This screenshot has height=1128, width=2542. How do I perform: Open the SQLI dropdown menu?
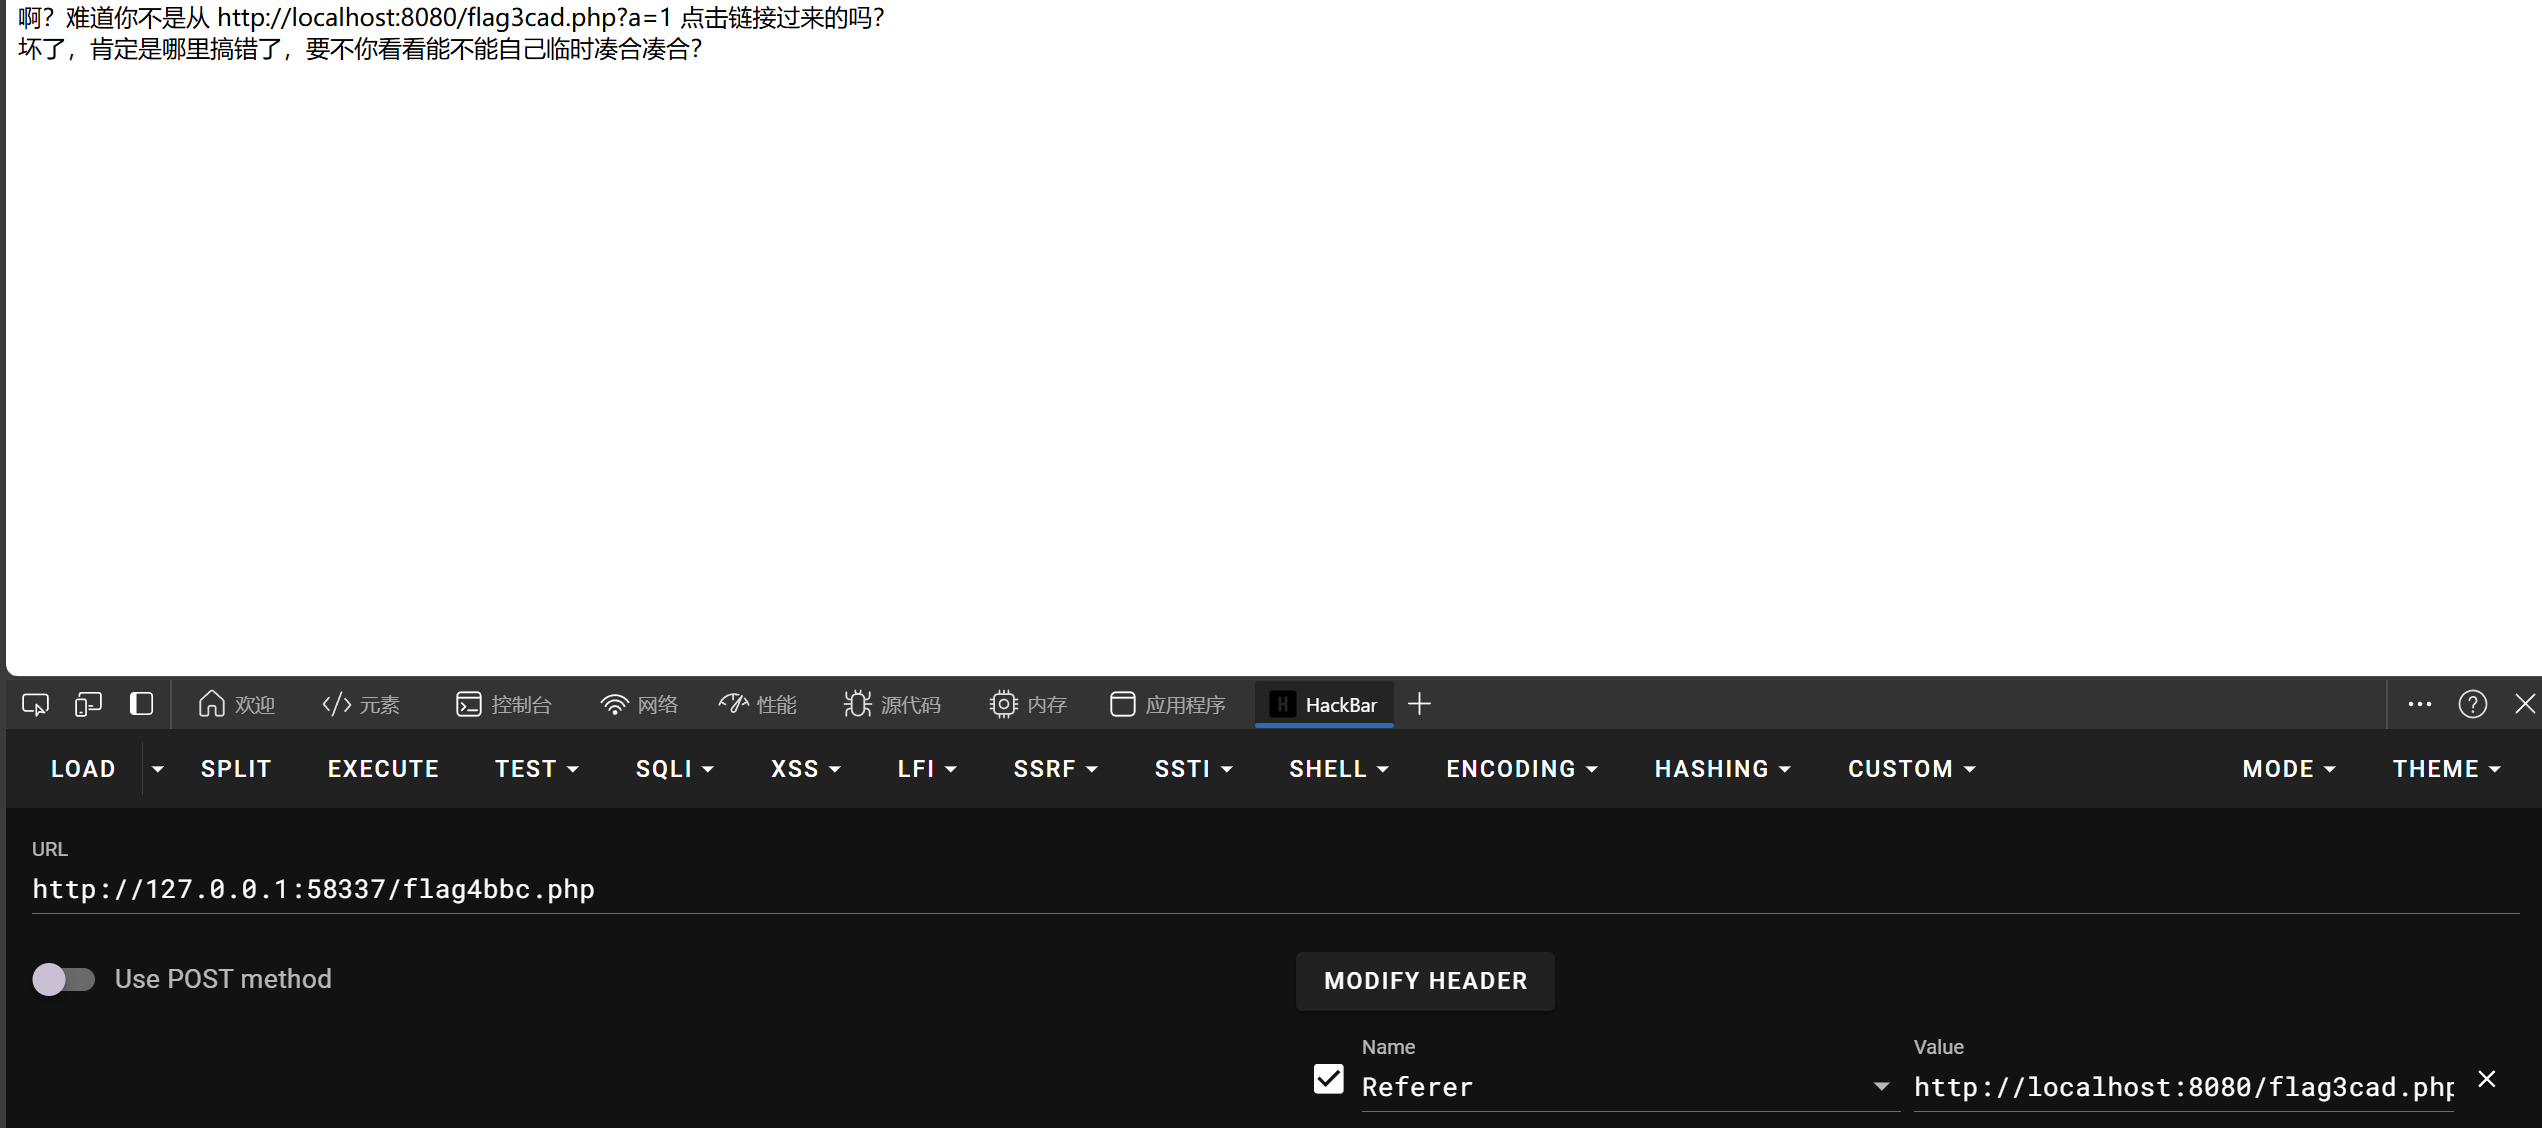pos(675,769)
